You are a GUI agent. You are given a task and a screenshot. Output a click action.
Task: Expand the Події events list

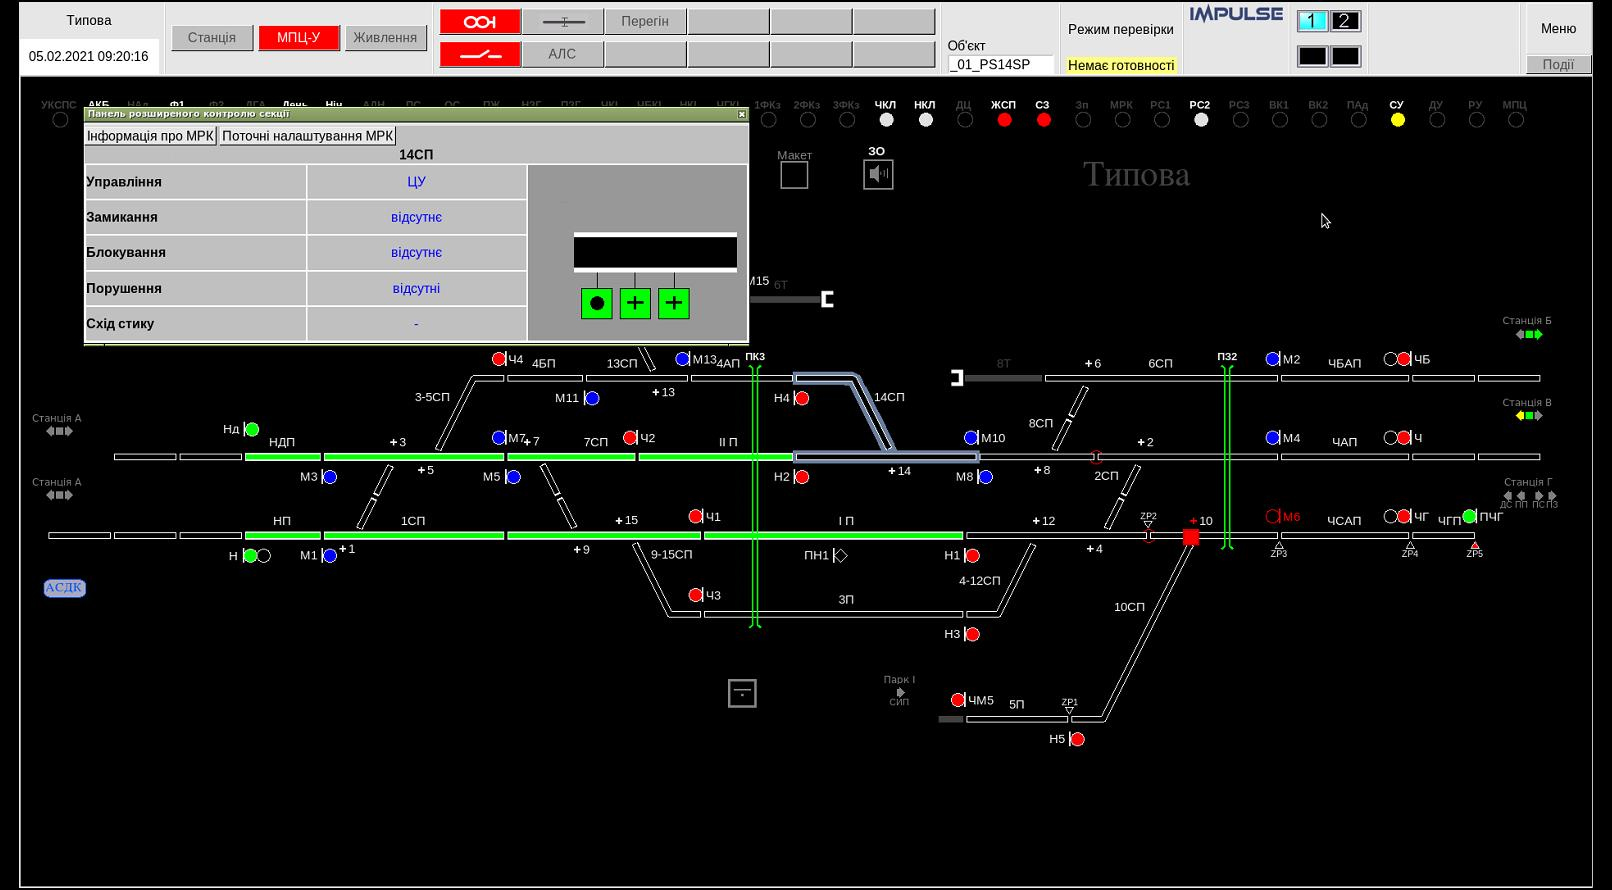(1557, 64)
